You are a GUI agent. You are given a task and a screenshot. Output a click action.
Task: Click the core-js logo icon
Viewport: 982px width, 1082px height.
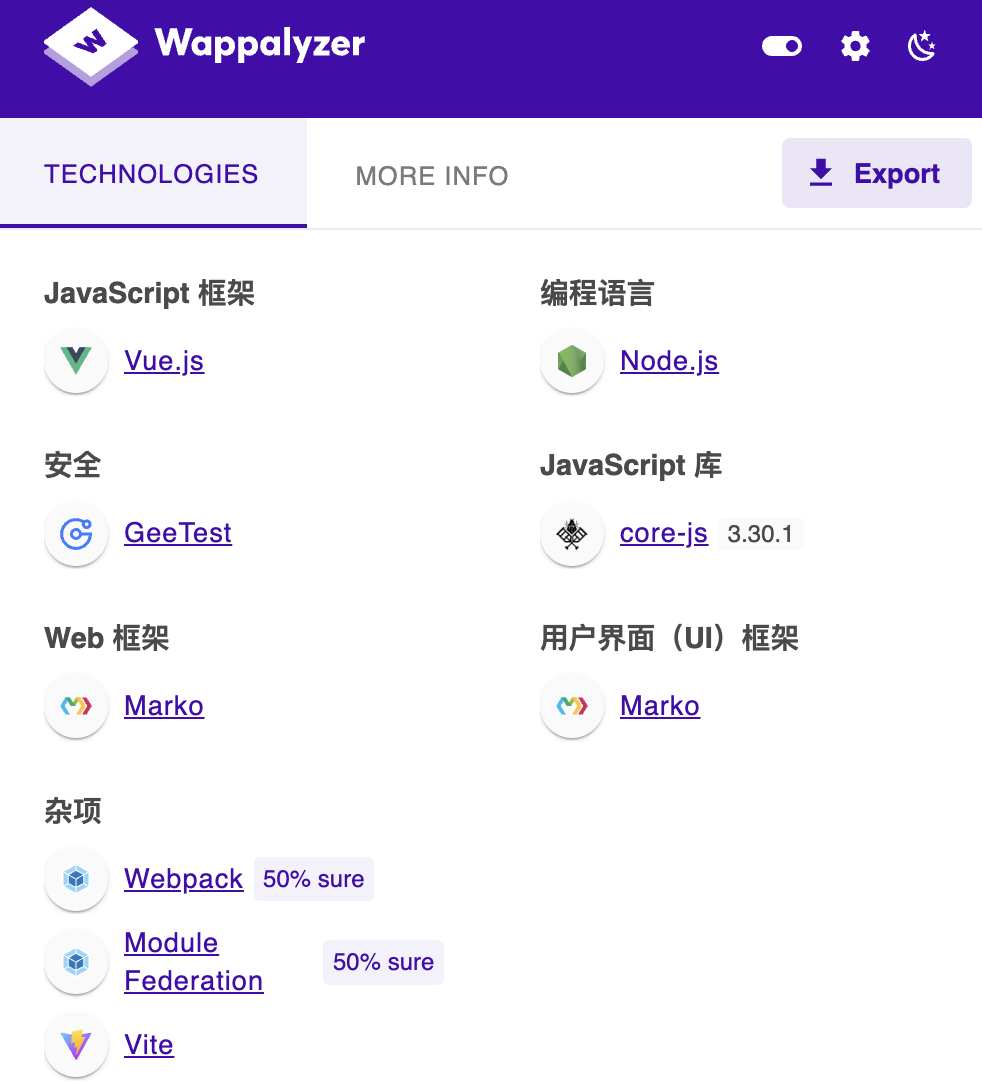point(572,533)
